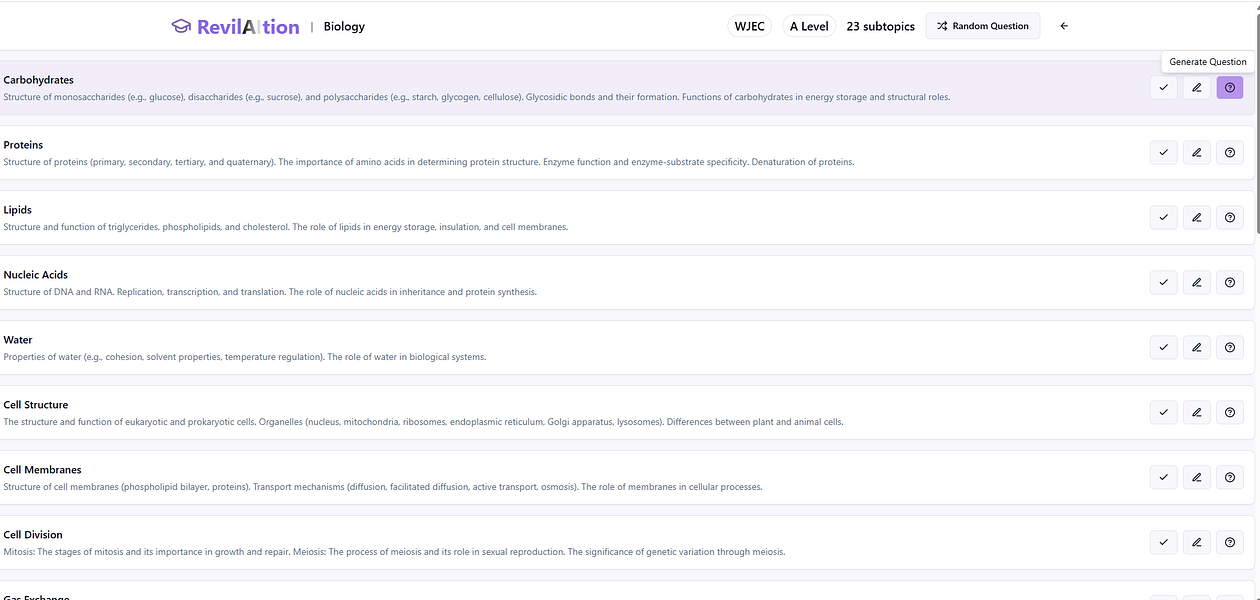Edit the Proteins subtopic with pencil icon
This screenshot has width=1260, height=600.
tap(1197, 153)
